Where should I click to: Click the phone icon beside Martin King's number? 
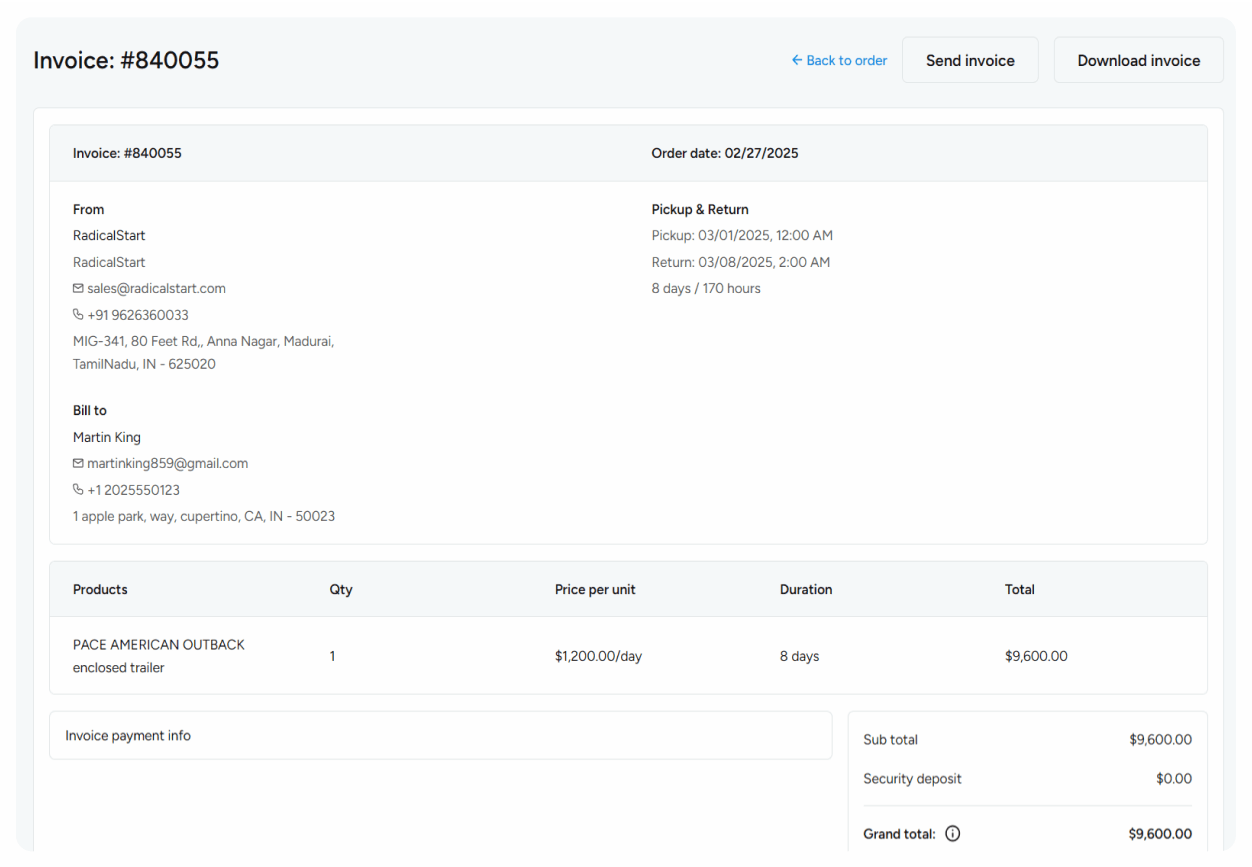77,489
